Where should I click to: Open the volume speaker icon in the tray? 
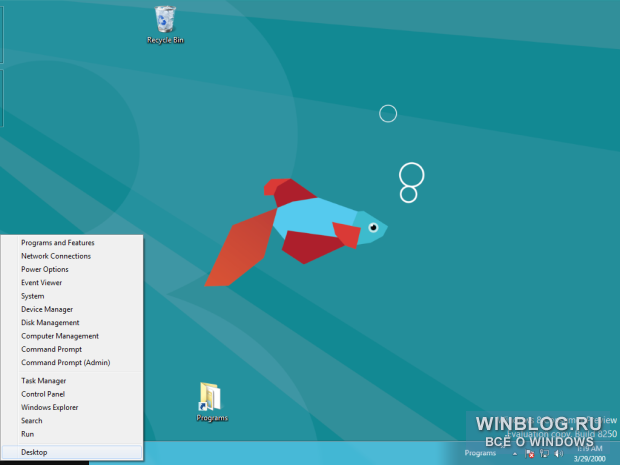[x=558, y=454]
